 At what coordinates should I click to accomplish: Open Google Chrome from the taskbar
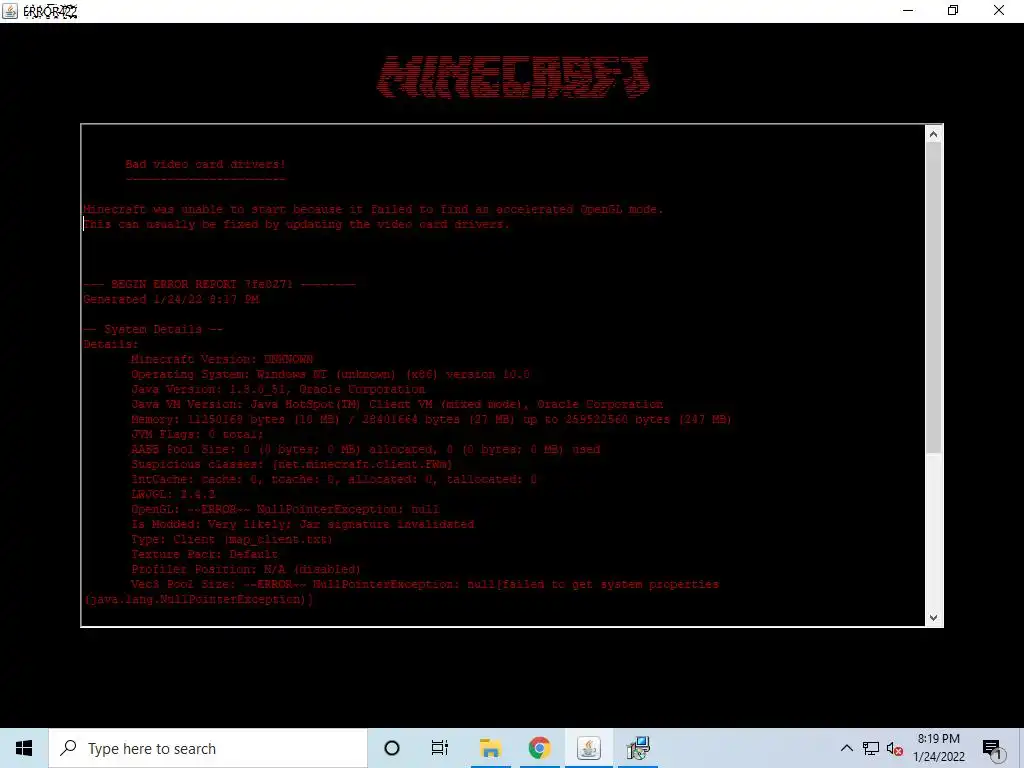coord(539,748)
